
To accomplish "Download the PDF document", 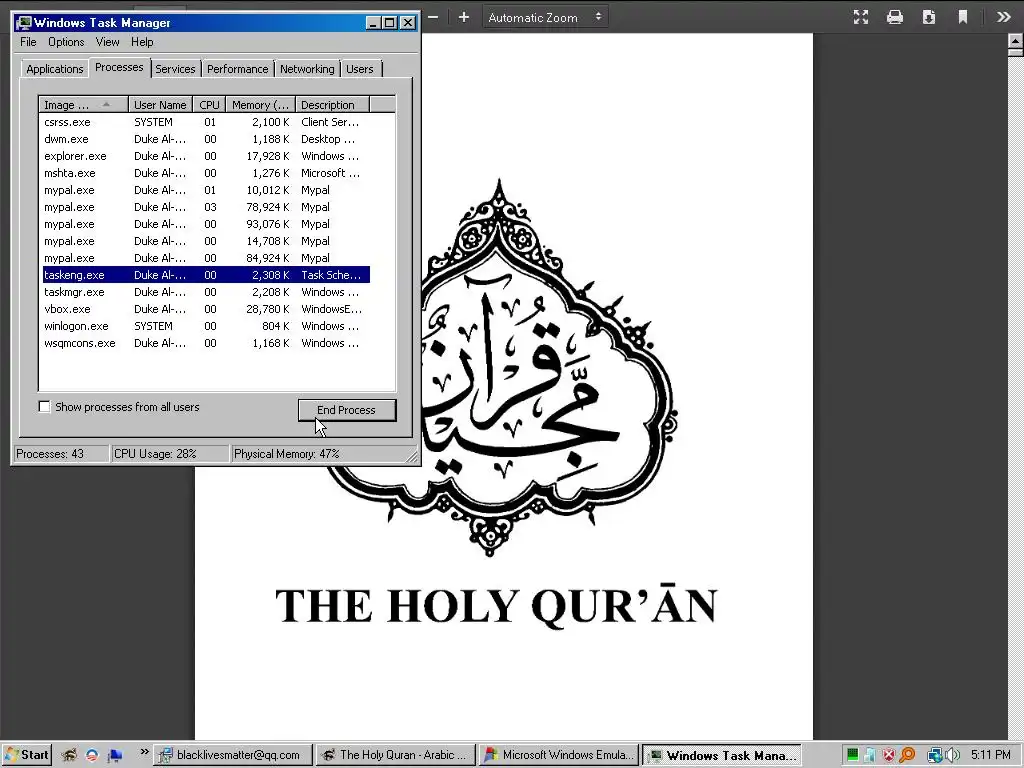I will (x=929, y=17).
